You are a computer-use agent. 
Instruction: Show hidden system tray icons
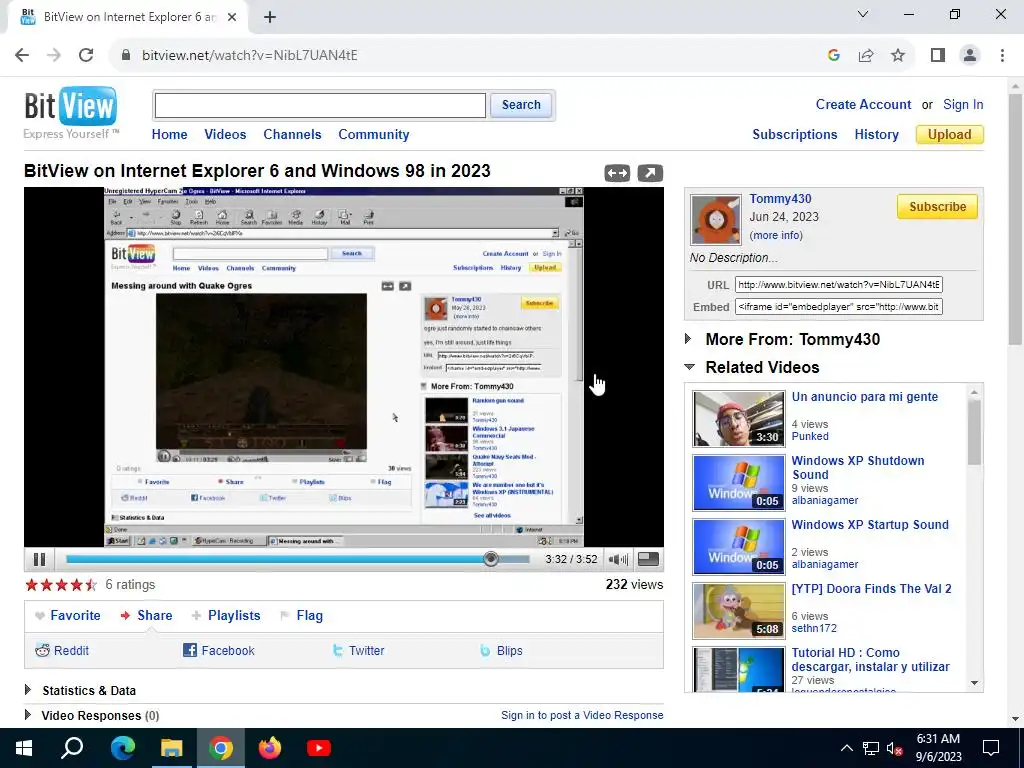pos(846,748)
